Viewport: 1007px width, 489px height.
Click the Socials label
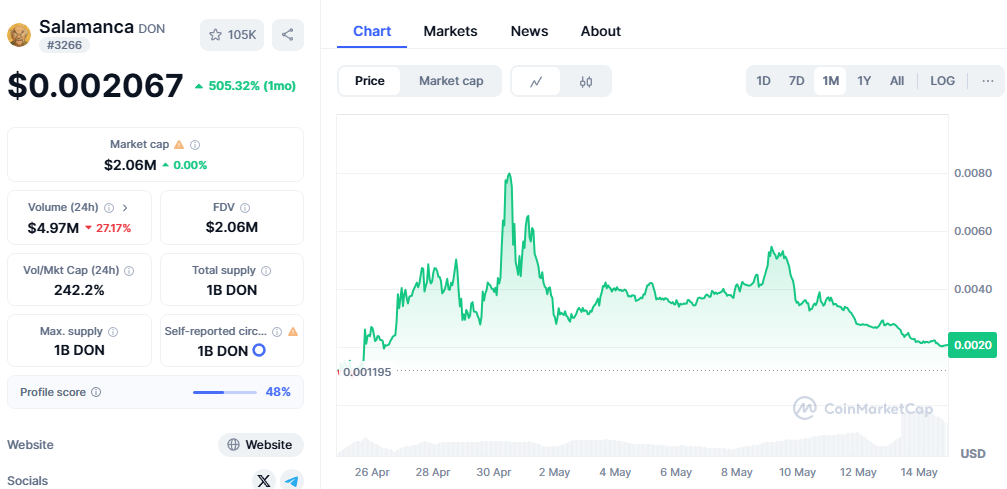pyautogui.click(x=28, y=481)
